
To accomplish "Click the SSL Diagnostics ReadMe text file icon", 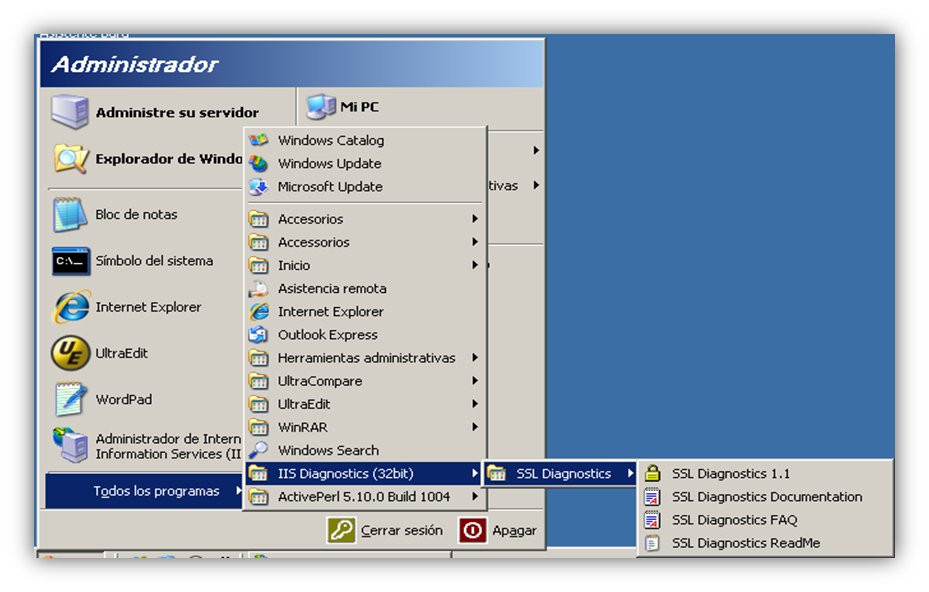I will pyautogui.click(x=652, y=543).
